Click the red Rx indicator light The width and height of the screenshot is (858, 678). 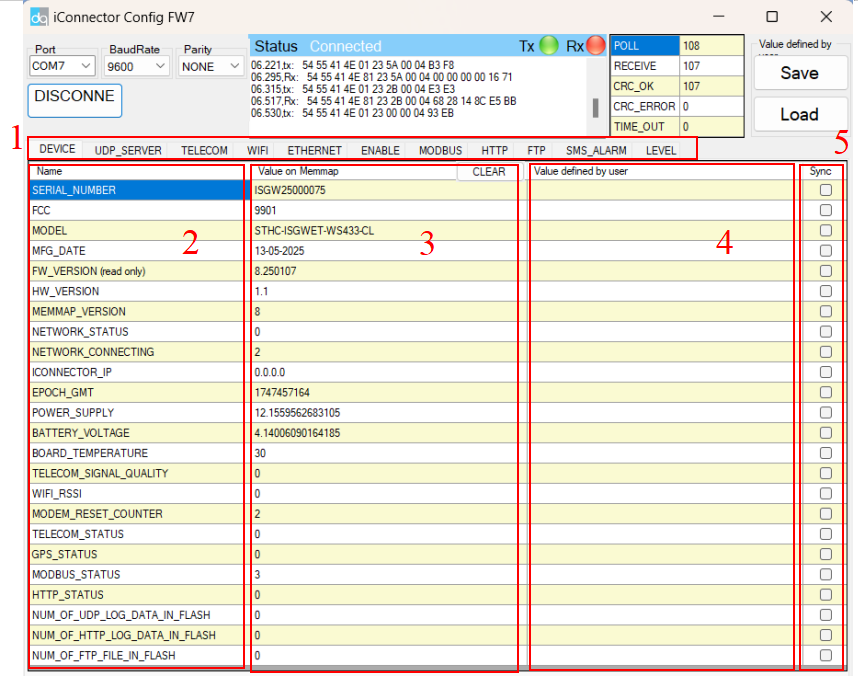coord(595,46)
